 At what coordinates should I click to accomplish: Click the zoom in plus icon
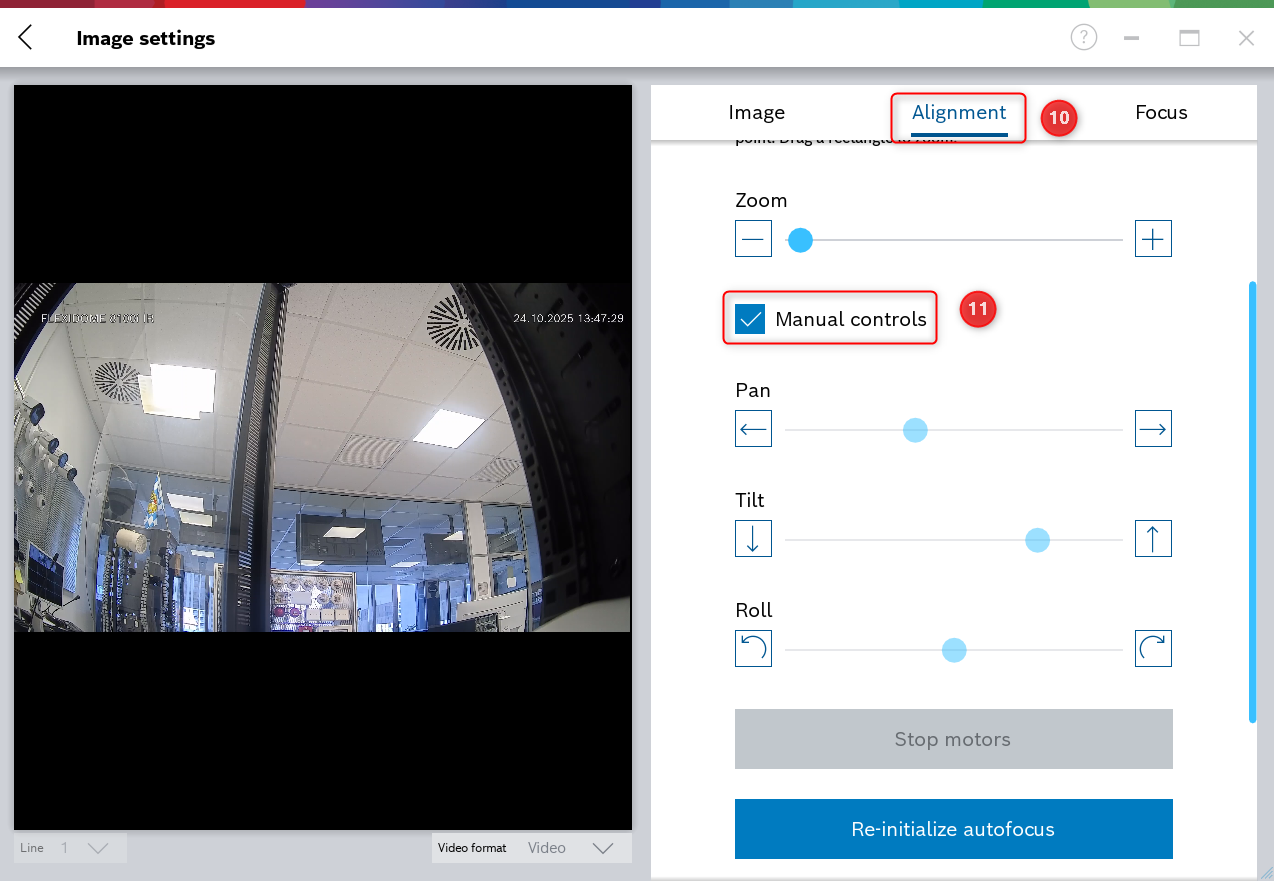click(x=1153, y=239)
